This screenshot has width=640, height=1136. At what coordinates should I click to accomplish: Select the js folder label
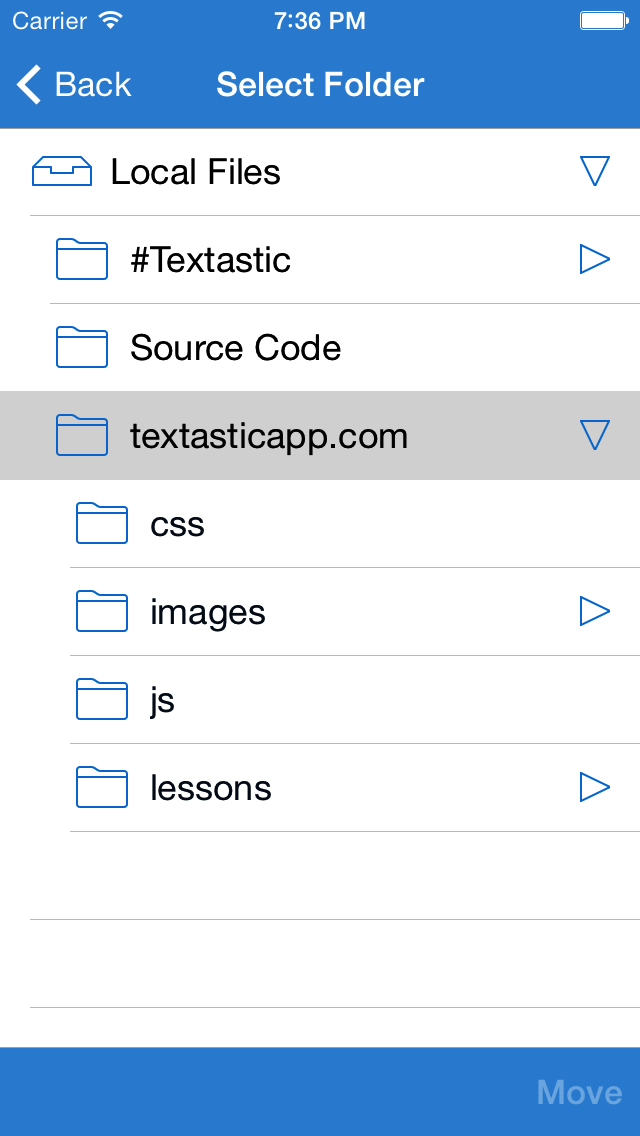point(163,701)
